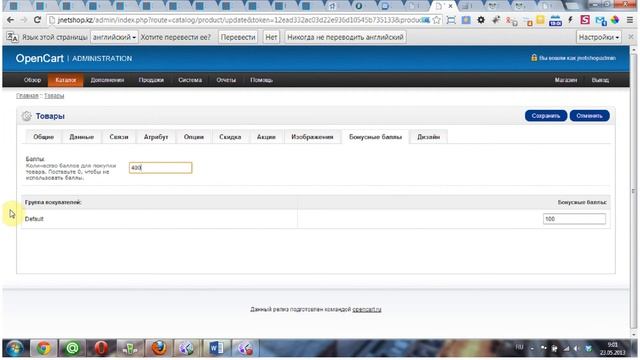The width and height of the screenshot is (640, 360).
Task: Open the Настройки translate options dropdown
Action: (598, 37)
